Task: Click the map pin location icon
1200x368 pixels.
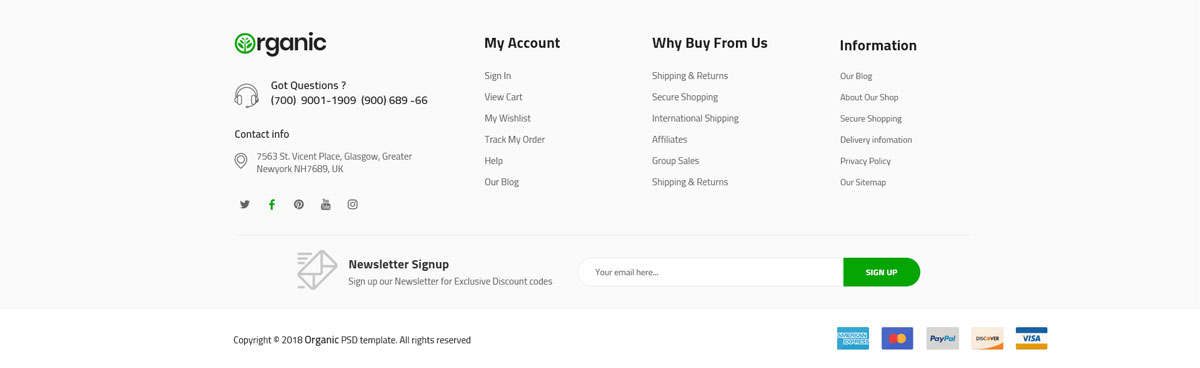Action: tap(241, 161)
